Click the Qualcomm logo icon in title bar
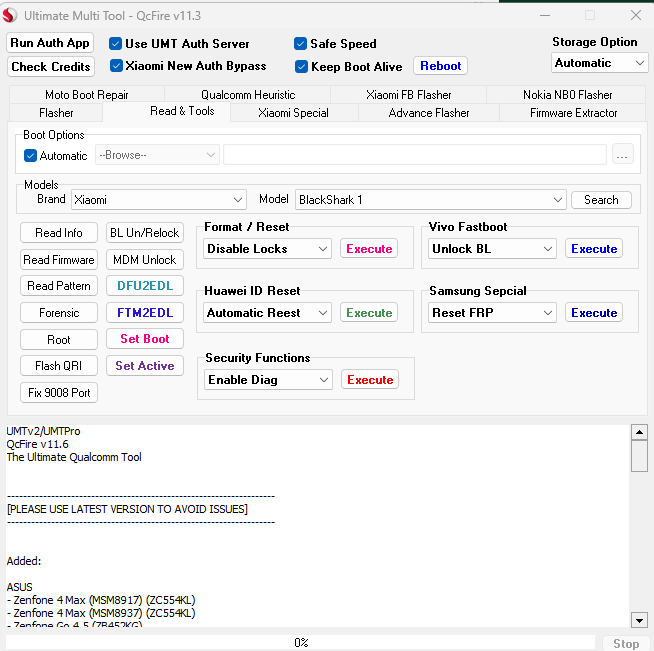The width and height of the screenshot is (654, 651). 11,15
